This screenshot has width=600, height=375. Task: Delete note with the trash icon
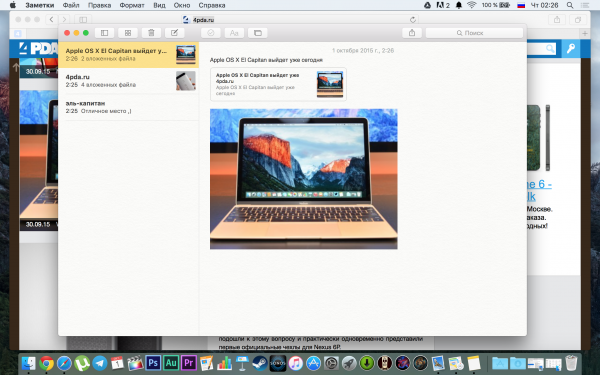[151, 33]
